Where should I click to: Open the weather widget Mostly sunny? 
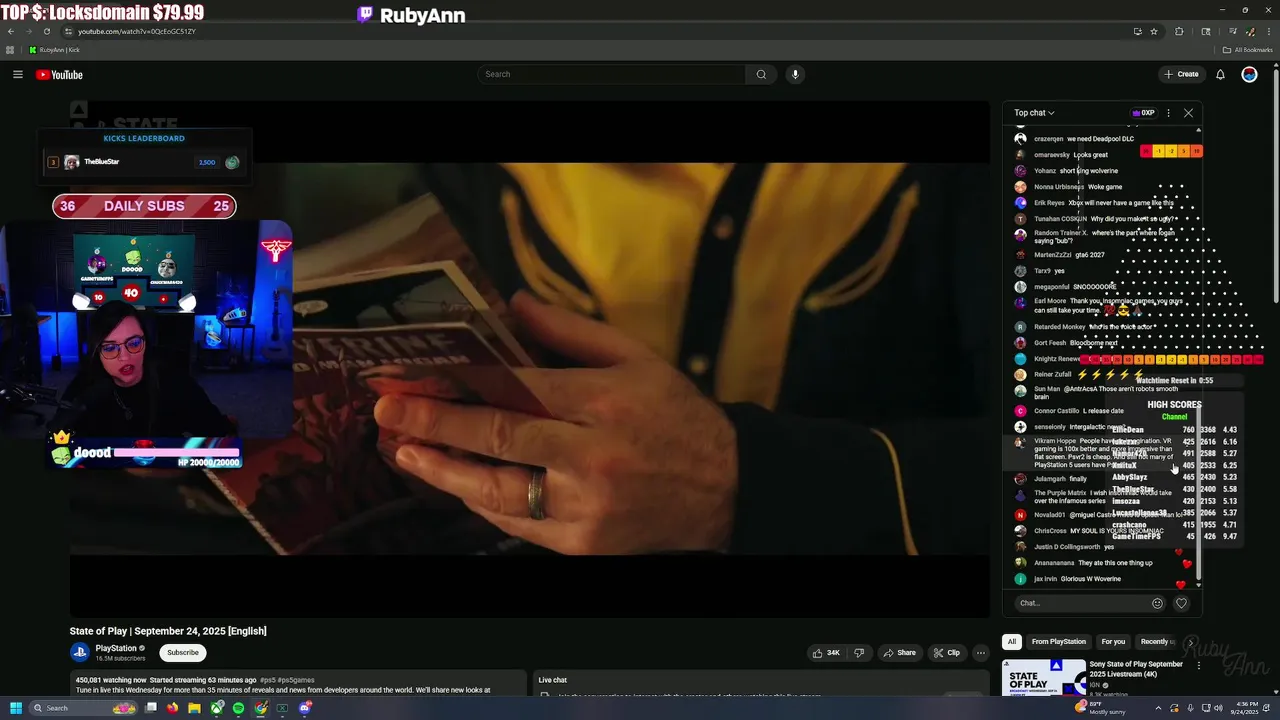coord(1101,708)
